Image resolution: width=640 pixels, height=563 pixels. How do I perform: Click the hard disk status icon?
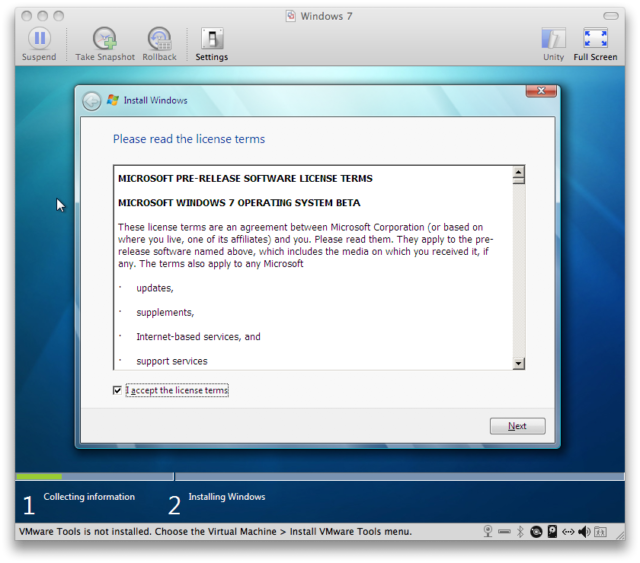click(x=552, y=531)
